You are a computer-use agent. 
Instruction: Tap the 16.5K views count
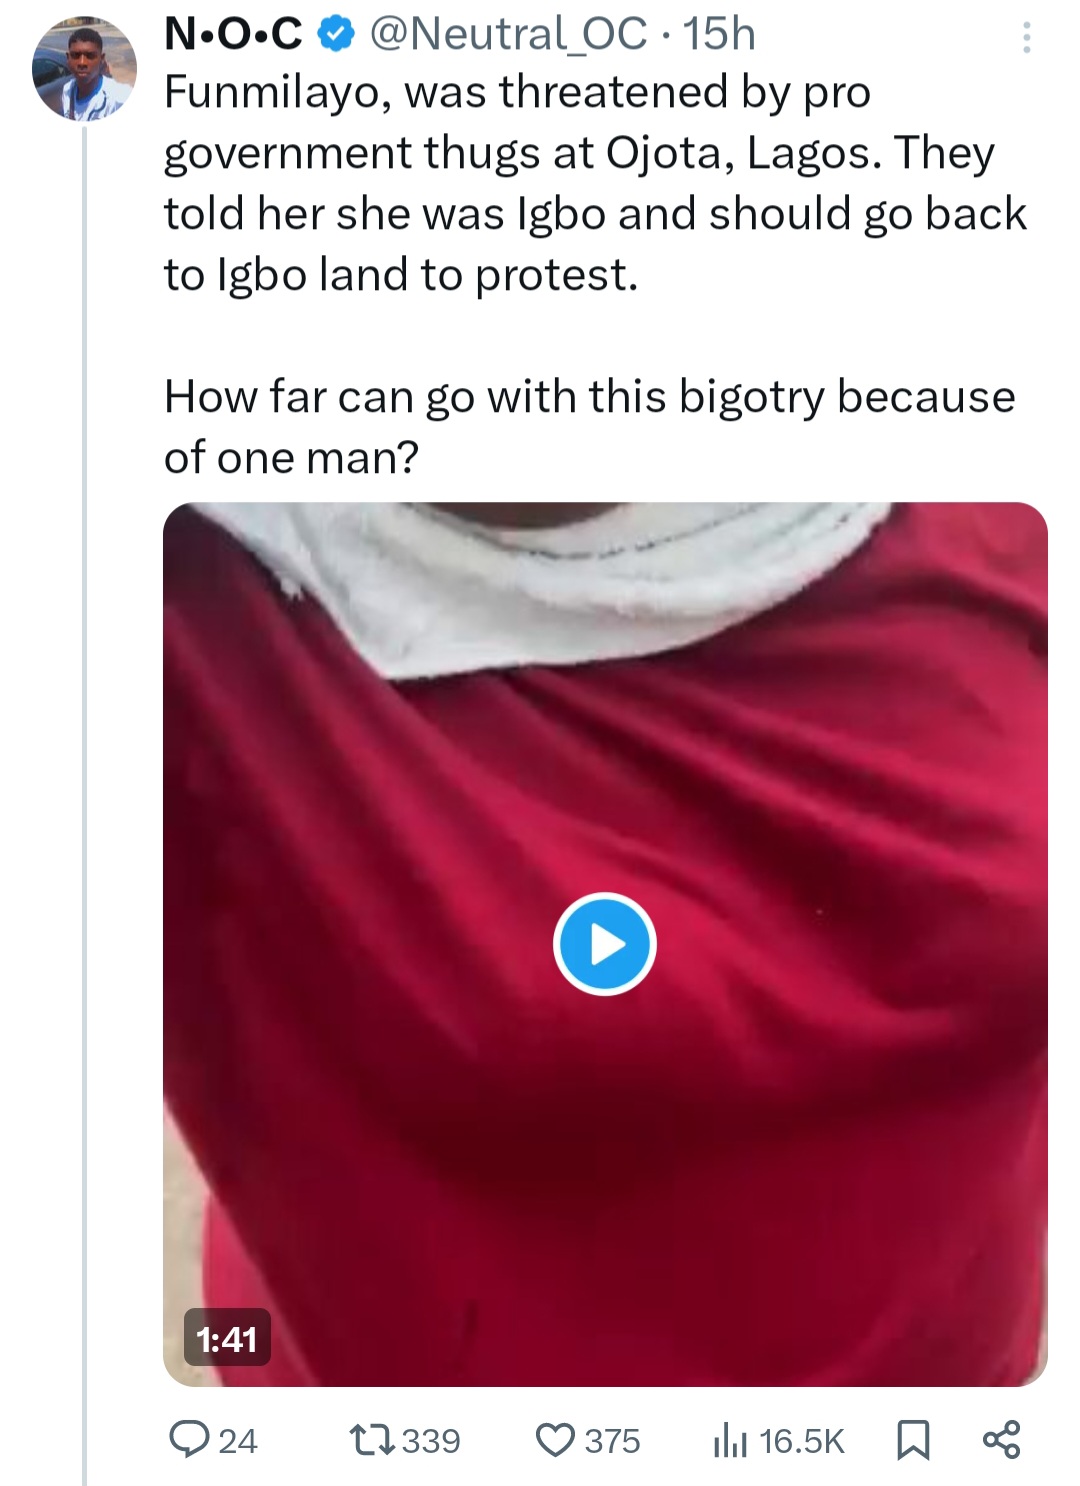click(x=802, y=1441)
